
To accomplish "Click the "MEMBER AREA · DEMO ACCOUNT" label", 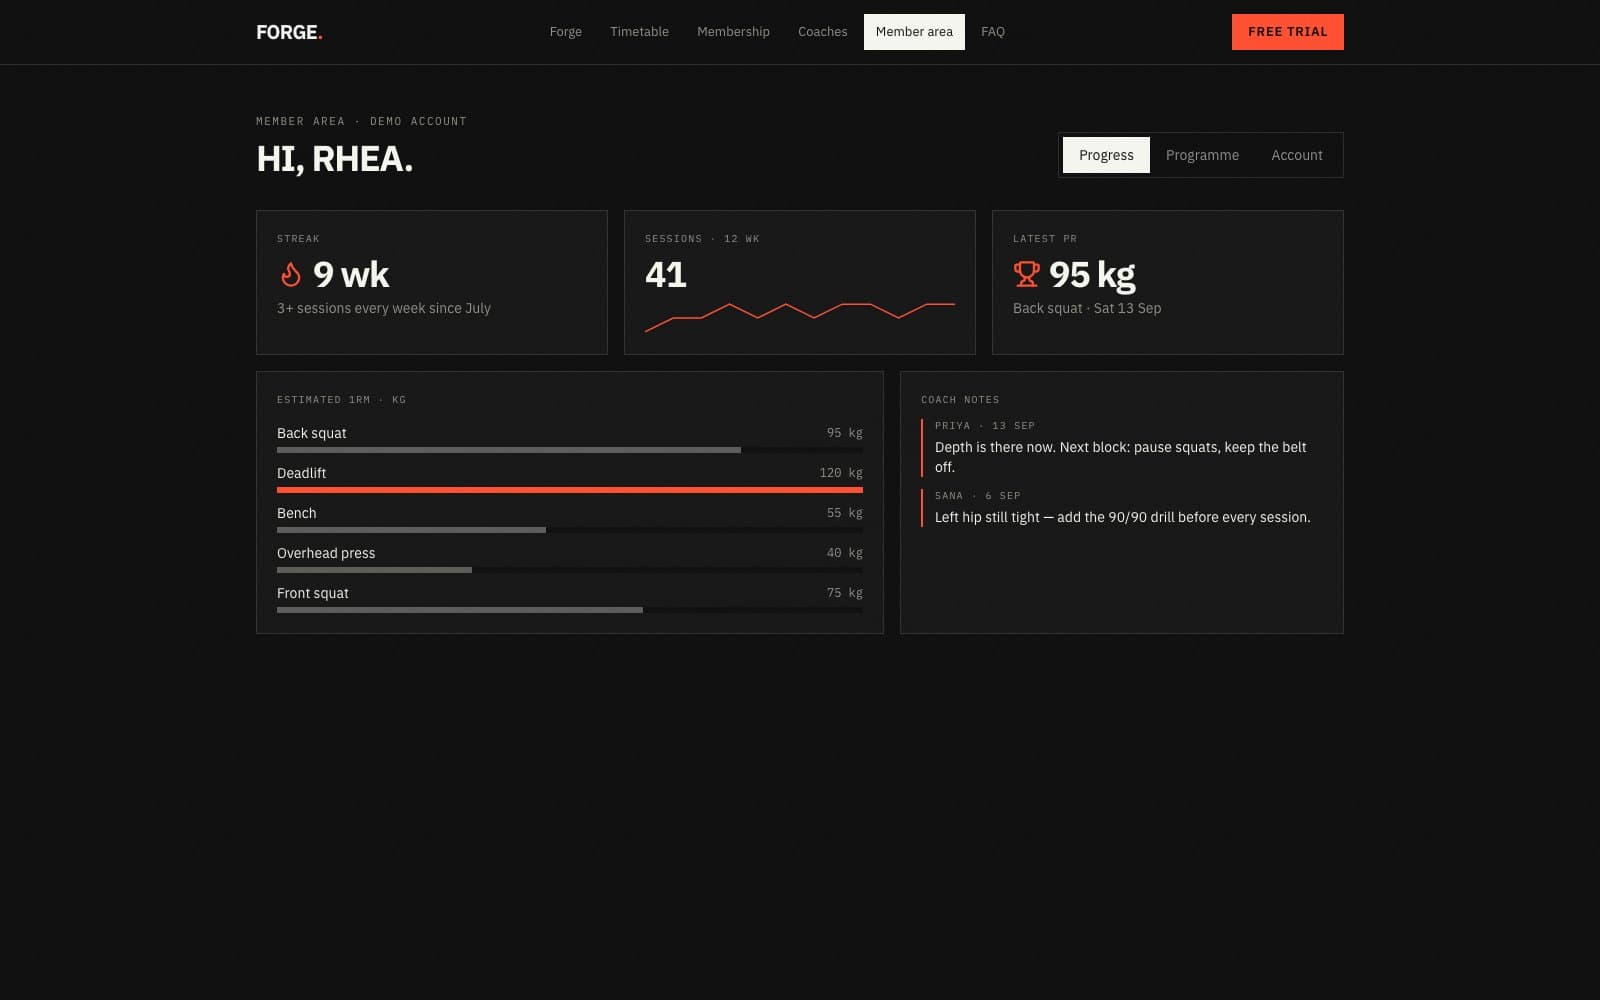I will (361, 121).
